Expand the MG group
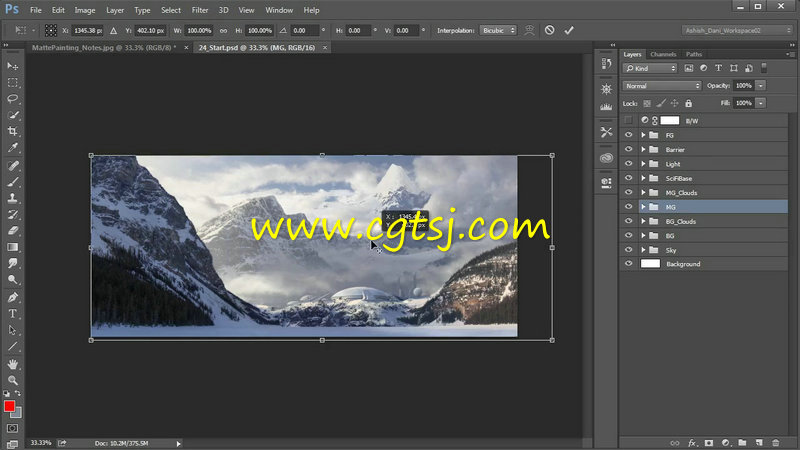The width and height of the screenshot is (800, 450). (643, 207)
